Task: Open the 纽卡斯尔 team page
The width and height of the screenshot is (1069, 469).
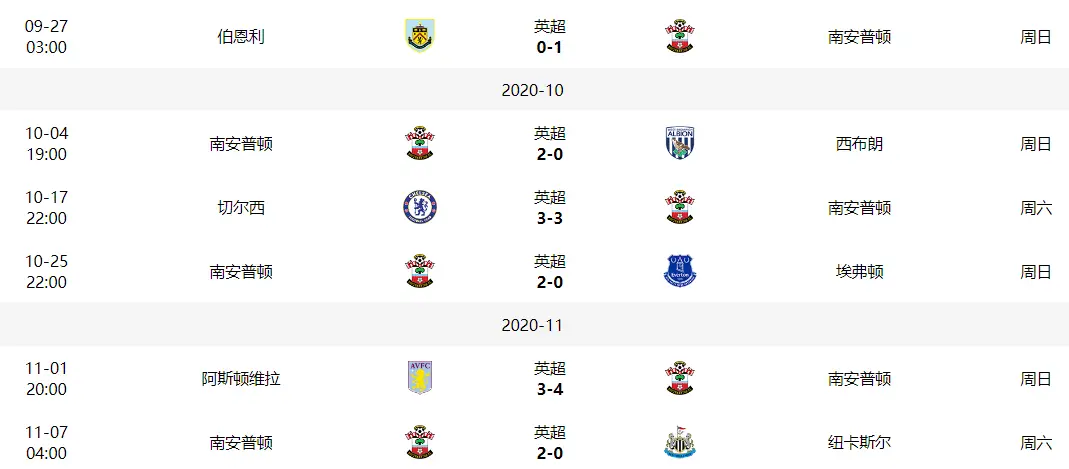Action: tap(859, 443)
